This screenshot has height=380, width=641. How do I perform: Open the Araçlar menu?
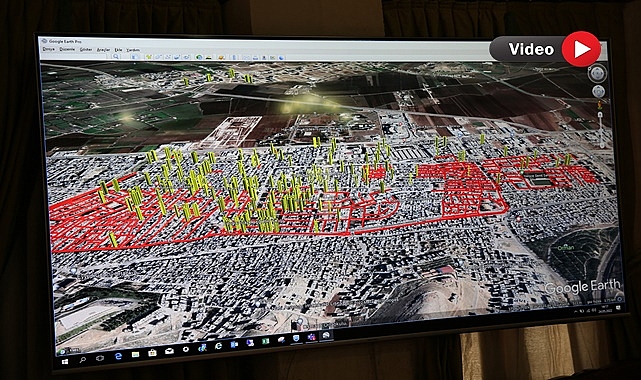[x=103, y=50]
